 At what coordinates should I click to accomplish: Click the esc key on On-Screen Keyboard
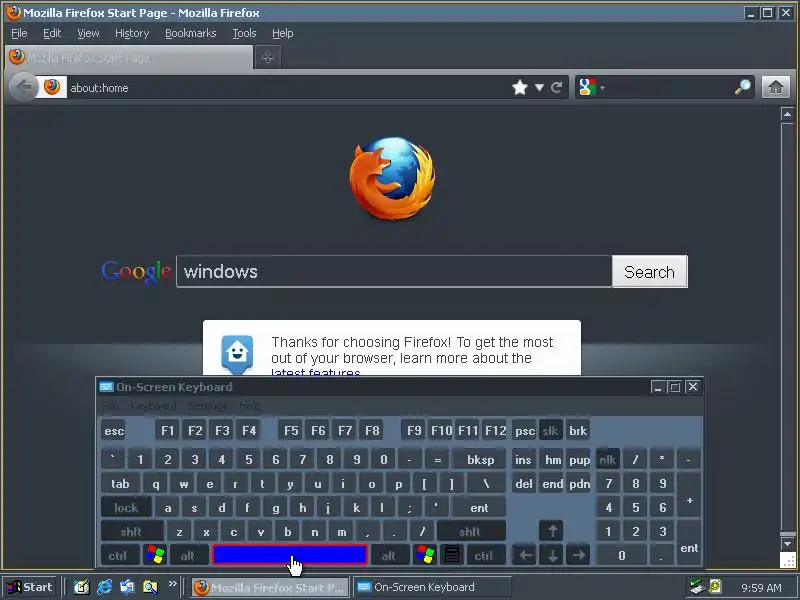[x=114, y=431]
